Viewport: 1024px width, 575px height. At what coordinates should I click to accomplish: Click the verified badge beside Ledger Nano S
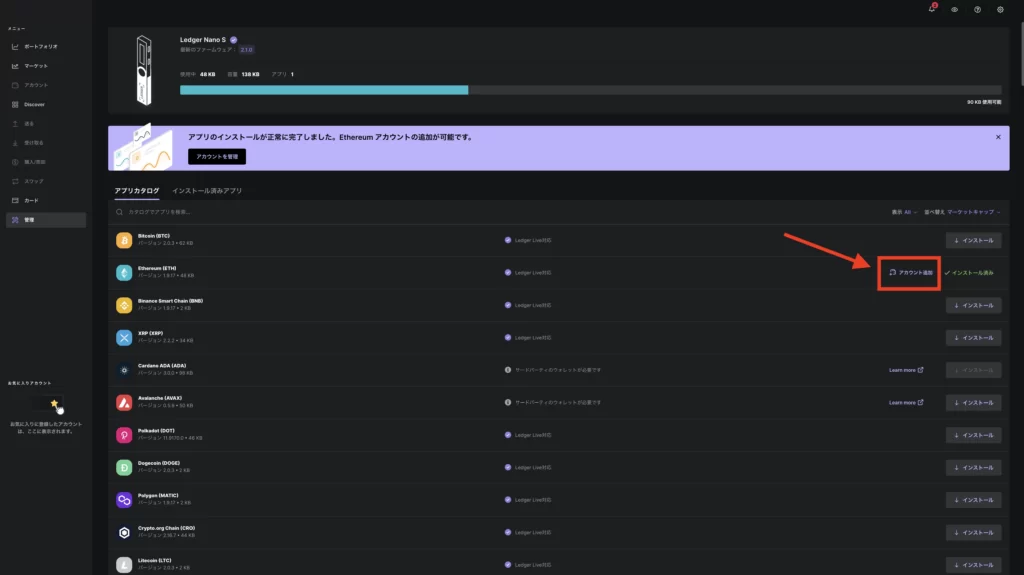point(234,40)
